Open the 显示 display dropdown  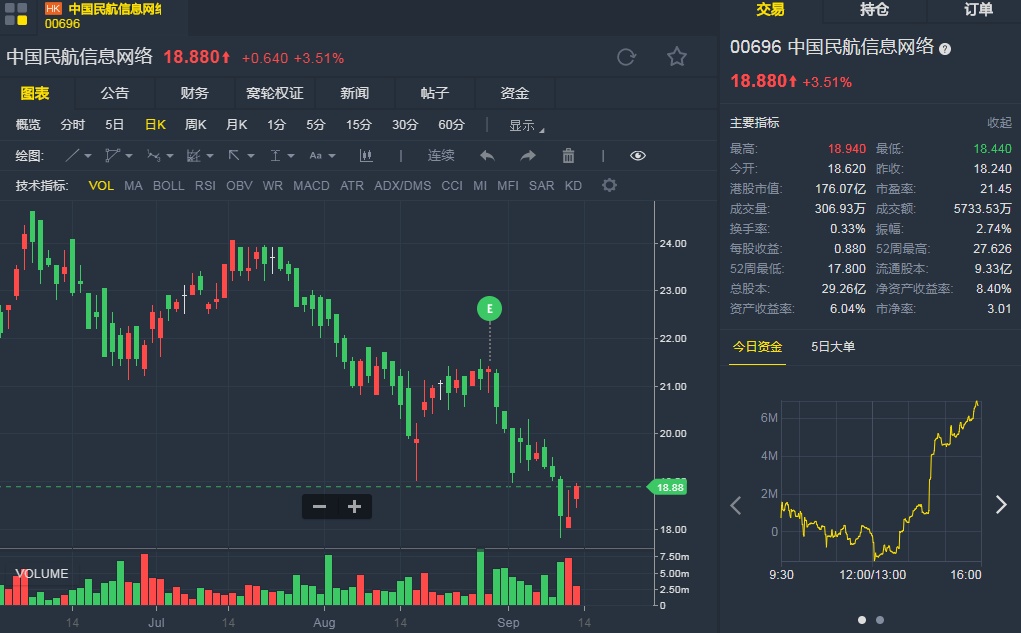coord(526,125)
